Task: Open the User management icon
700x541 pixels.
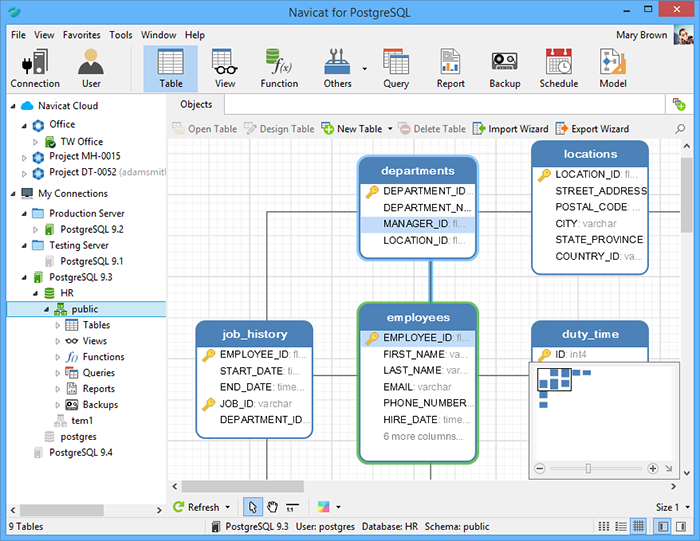Action: (x=91, y=69)
